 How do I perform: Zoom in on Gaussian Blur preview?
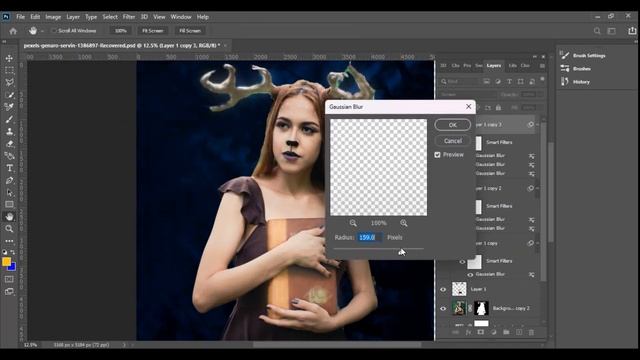(x=404, y=223)
